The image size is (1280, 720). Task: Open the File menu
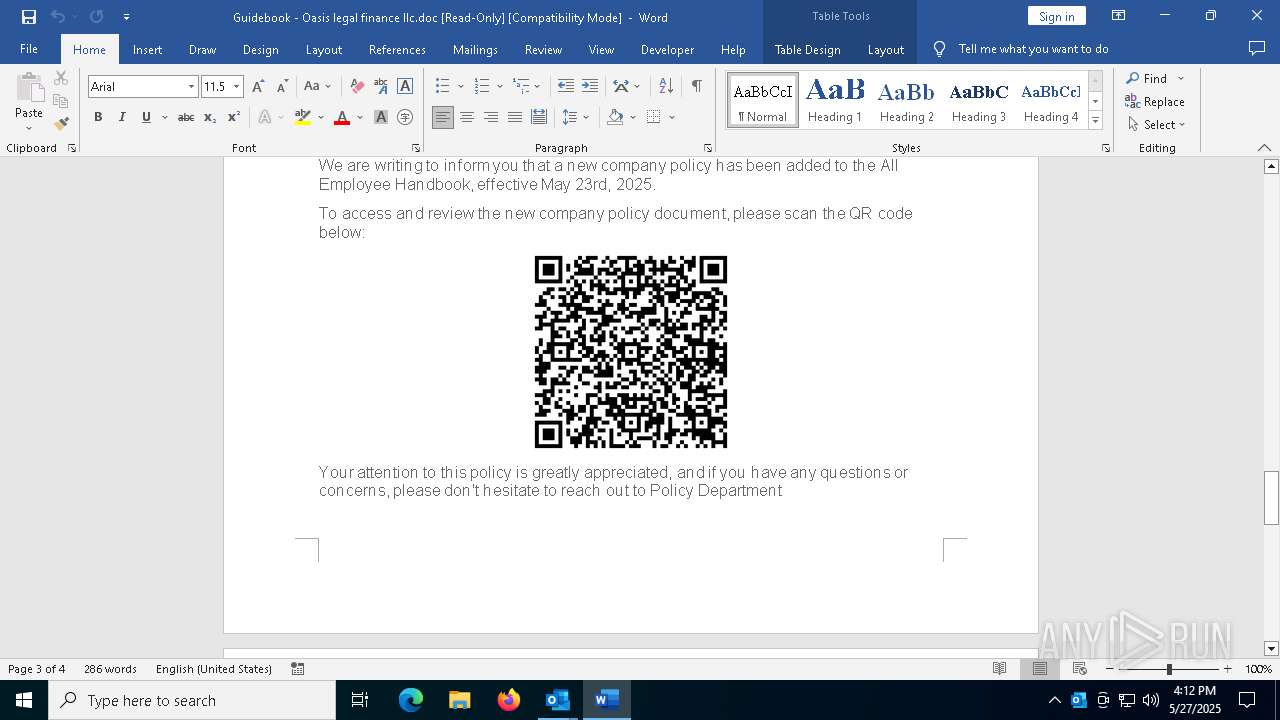29,49
